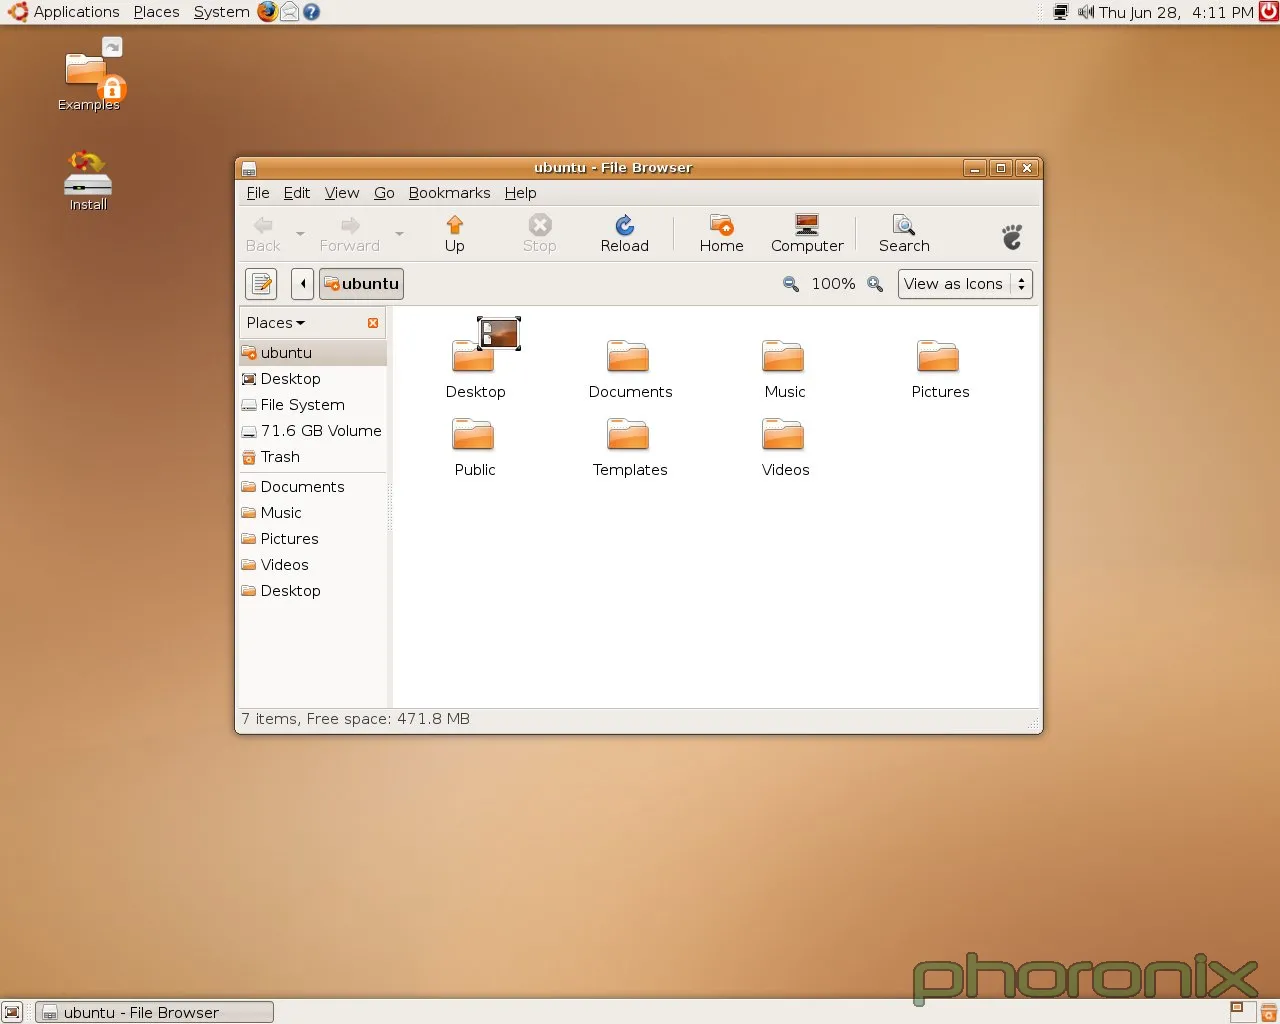The width and height of the screenshot is (1280, 1024).
Task: Select the Desktop bookmark below Videos
Action: [x=312, y=591]
